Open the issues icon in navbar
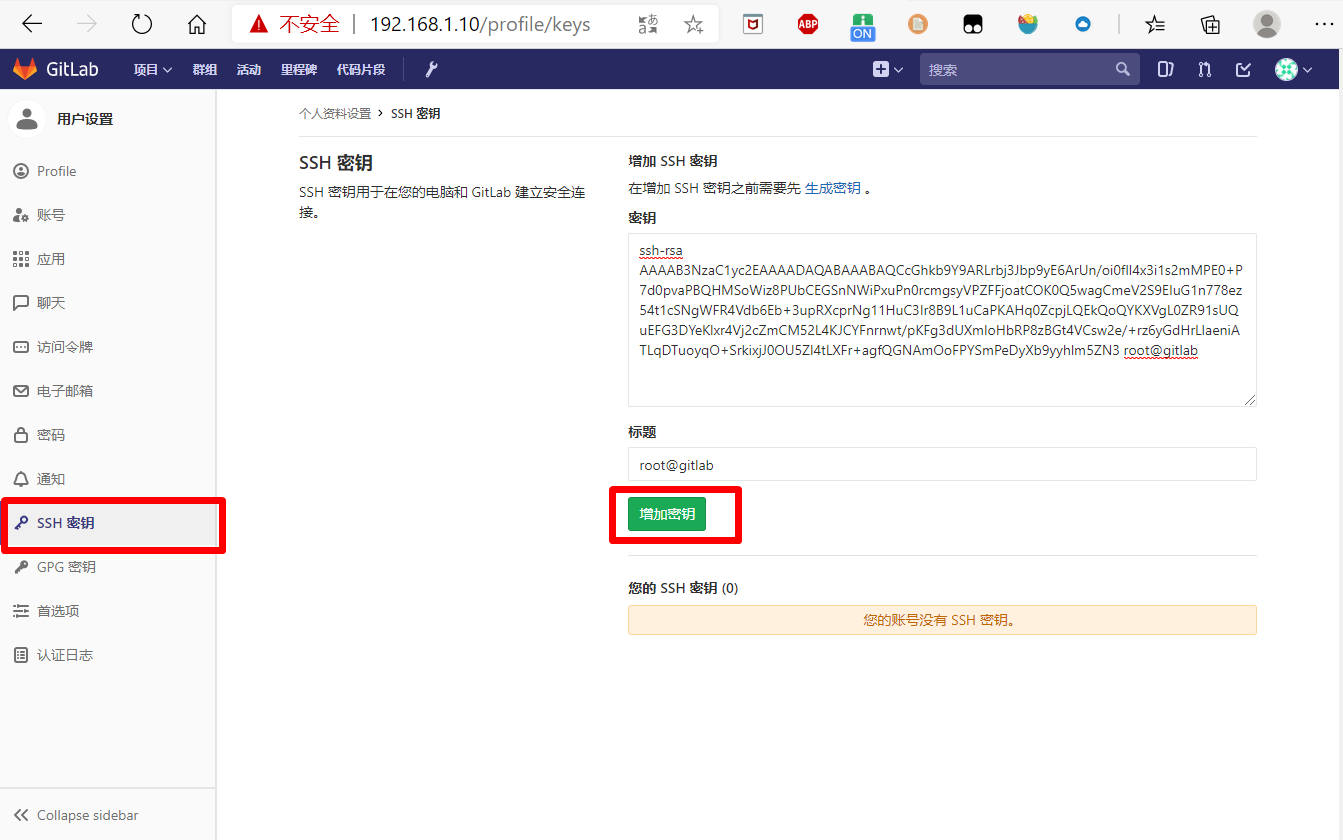Image resolution: width=1343 pixels, height=840 pixels. point(1165,69)
